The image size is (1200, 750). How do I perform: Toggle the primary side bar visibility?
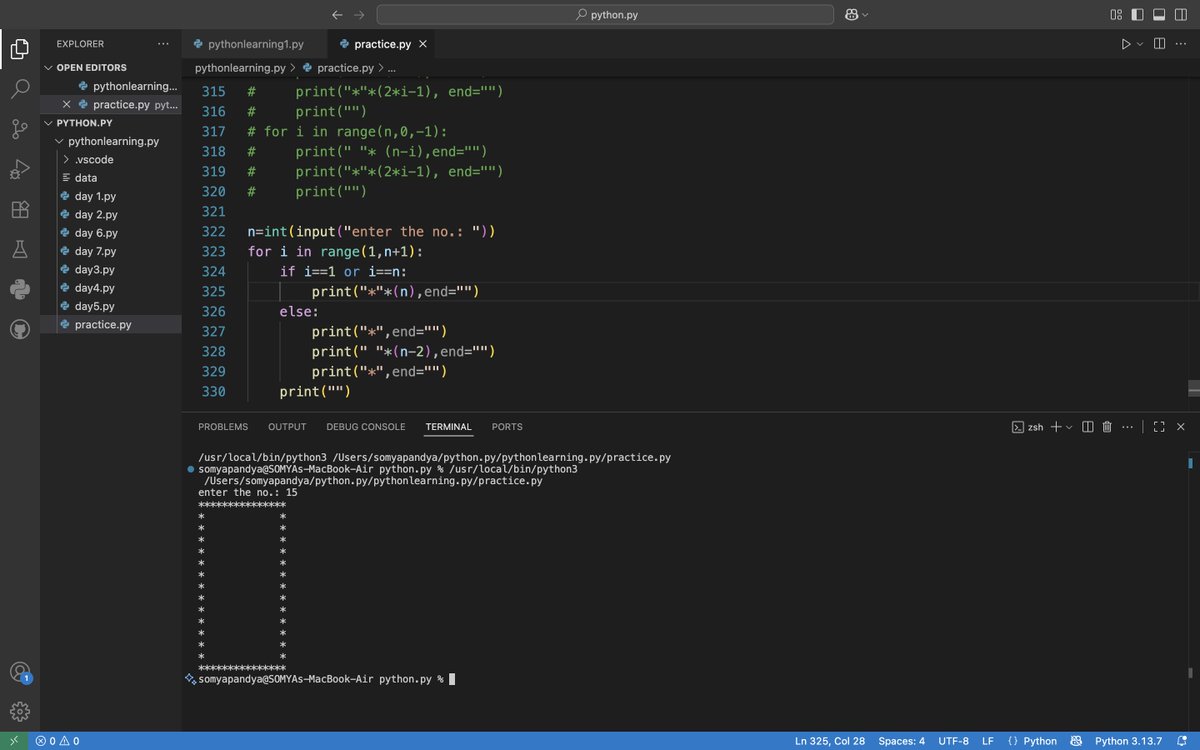(1139, 15)
